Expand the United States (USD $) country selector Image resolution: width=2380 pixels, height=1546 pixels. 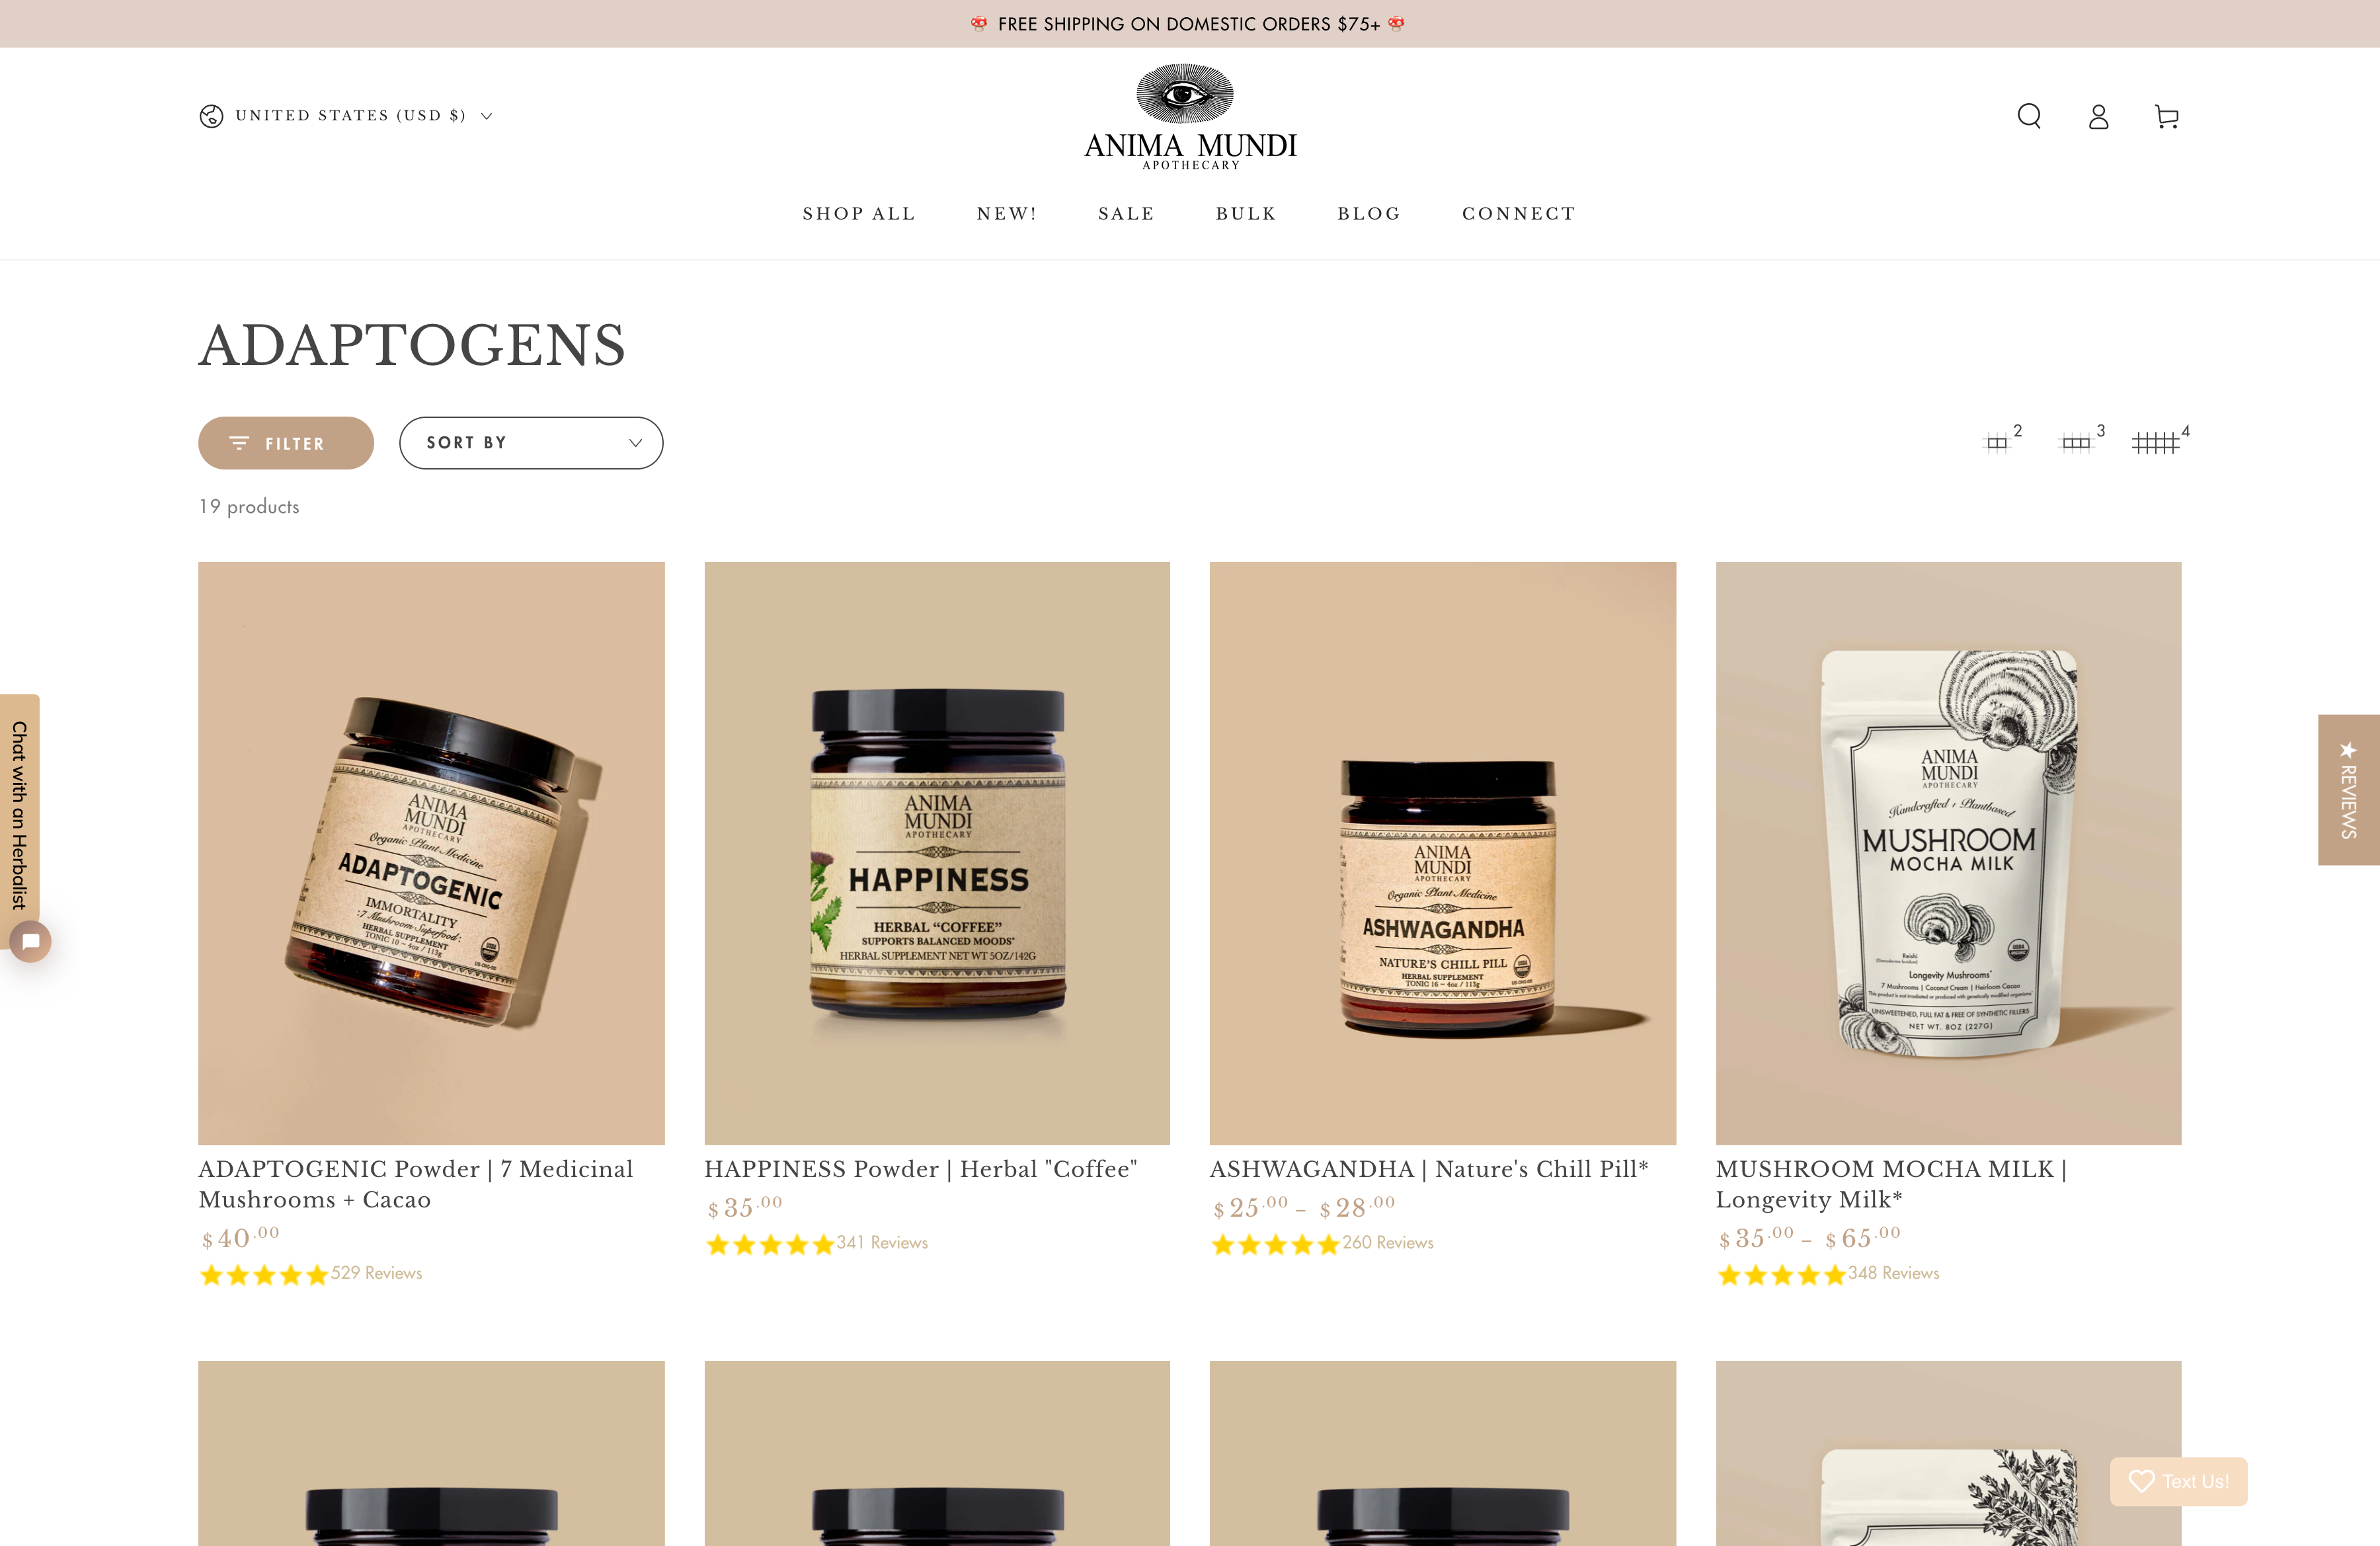[x=347, y=116]
